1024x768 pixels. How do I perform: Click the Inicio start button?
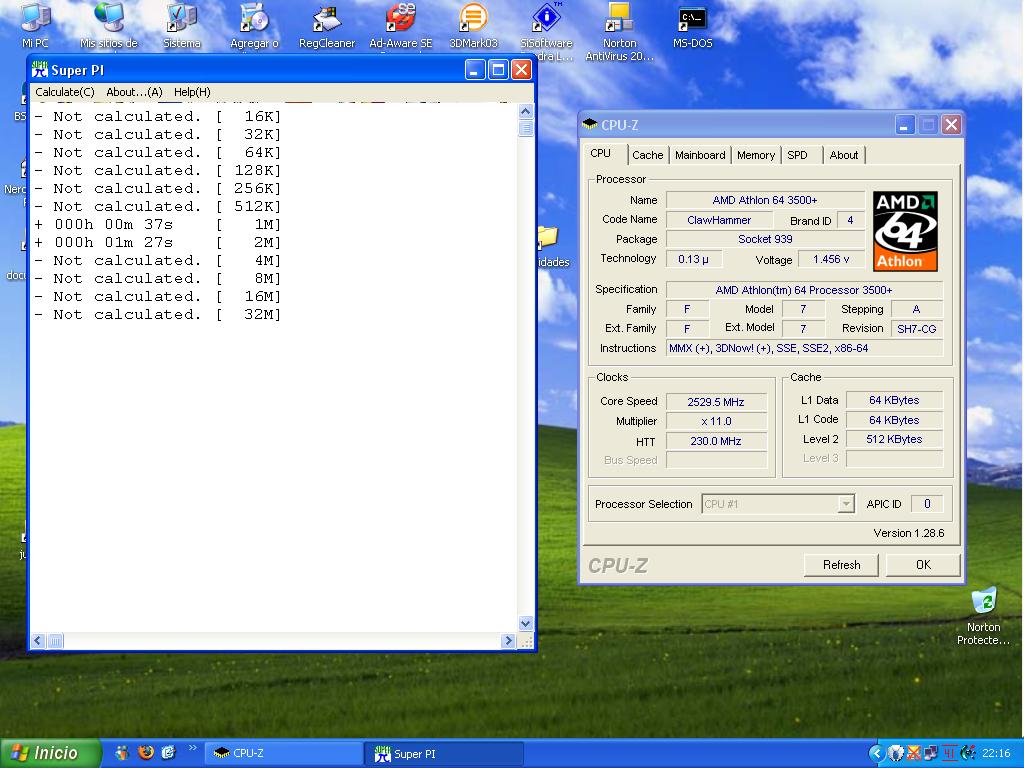tap(50, 753)
